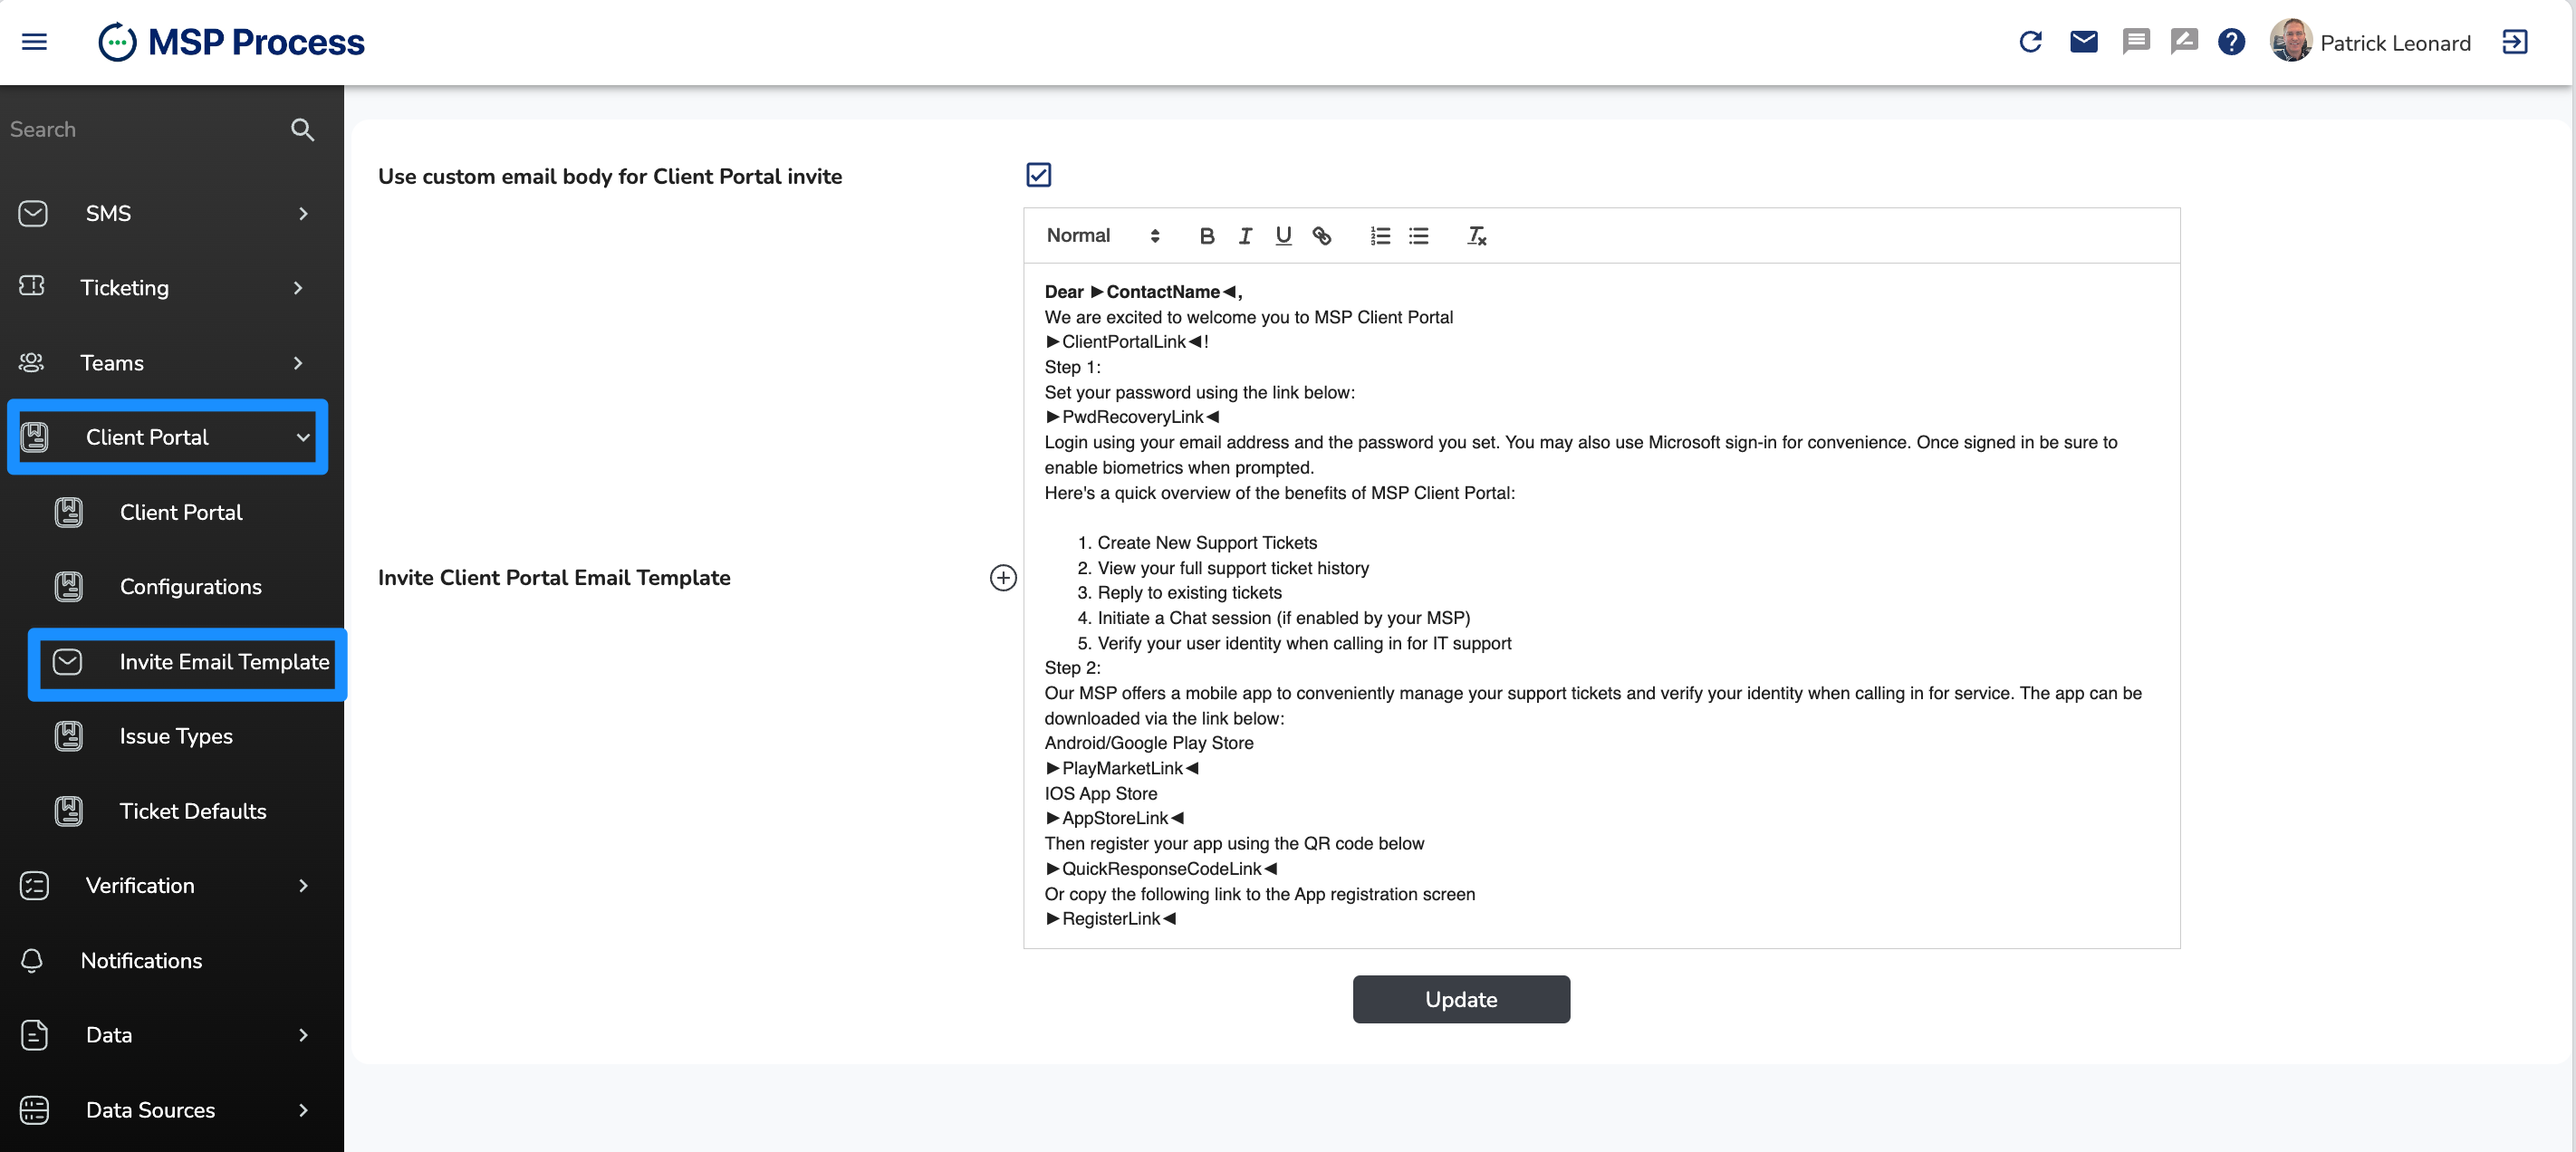
Task: Click Patrick Leonard's profile avatar
Action: [2290, 41]
